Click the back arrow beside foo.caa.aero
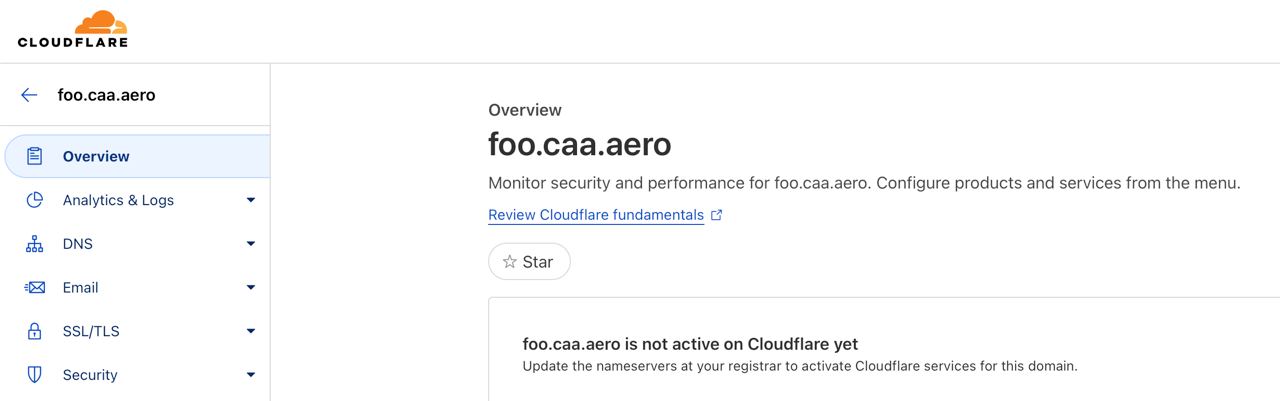The image size is (1280, 401). pyautogui.click(x=29, y=95)
